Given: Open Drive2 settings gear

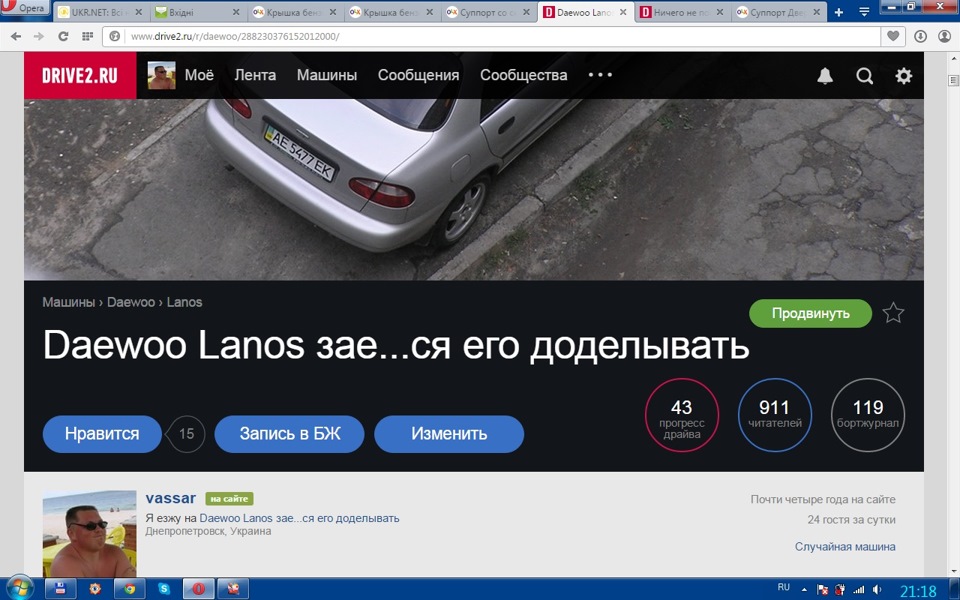Looking at the screenshot, I should tap(904, 75).
